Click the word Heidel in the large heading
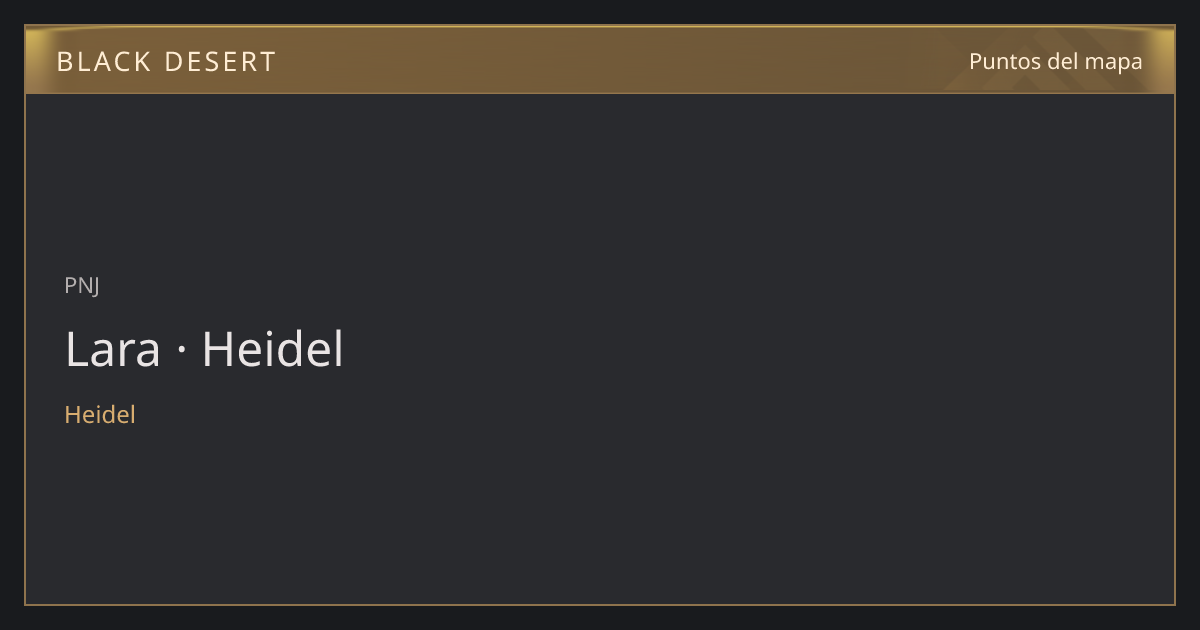1200x630 pixels. [273, 350]
